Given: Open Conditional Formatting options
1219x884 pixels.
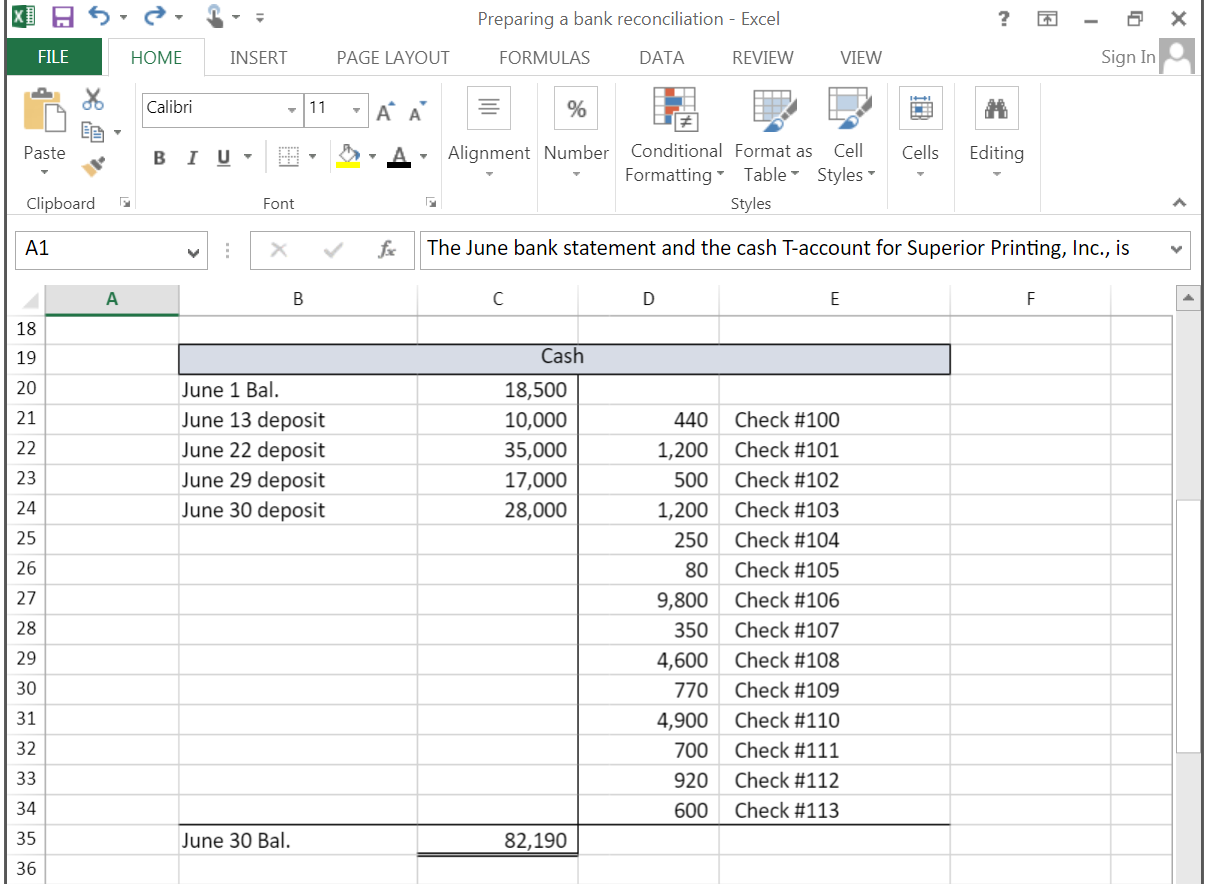Looking at the screenshot, I should (x=675, y=133).
